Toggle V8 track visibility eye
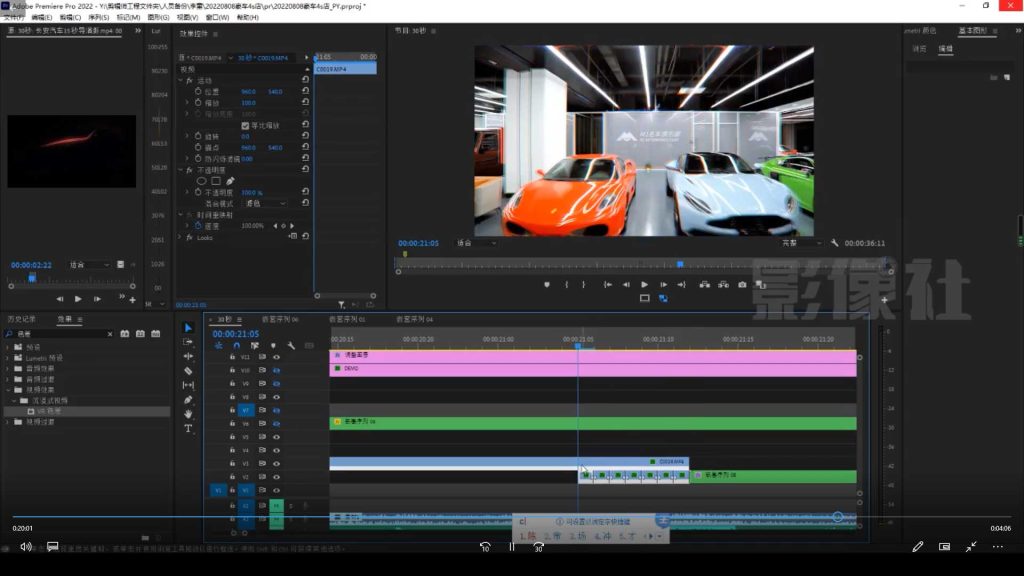1024x576 pixels. pyautogui.click(x=276, y=397)
